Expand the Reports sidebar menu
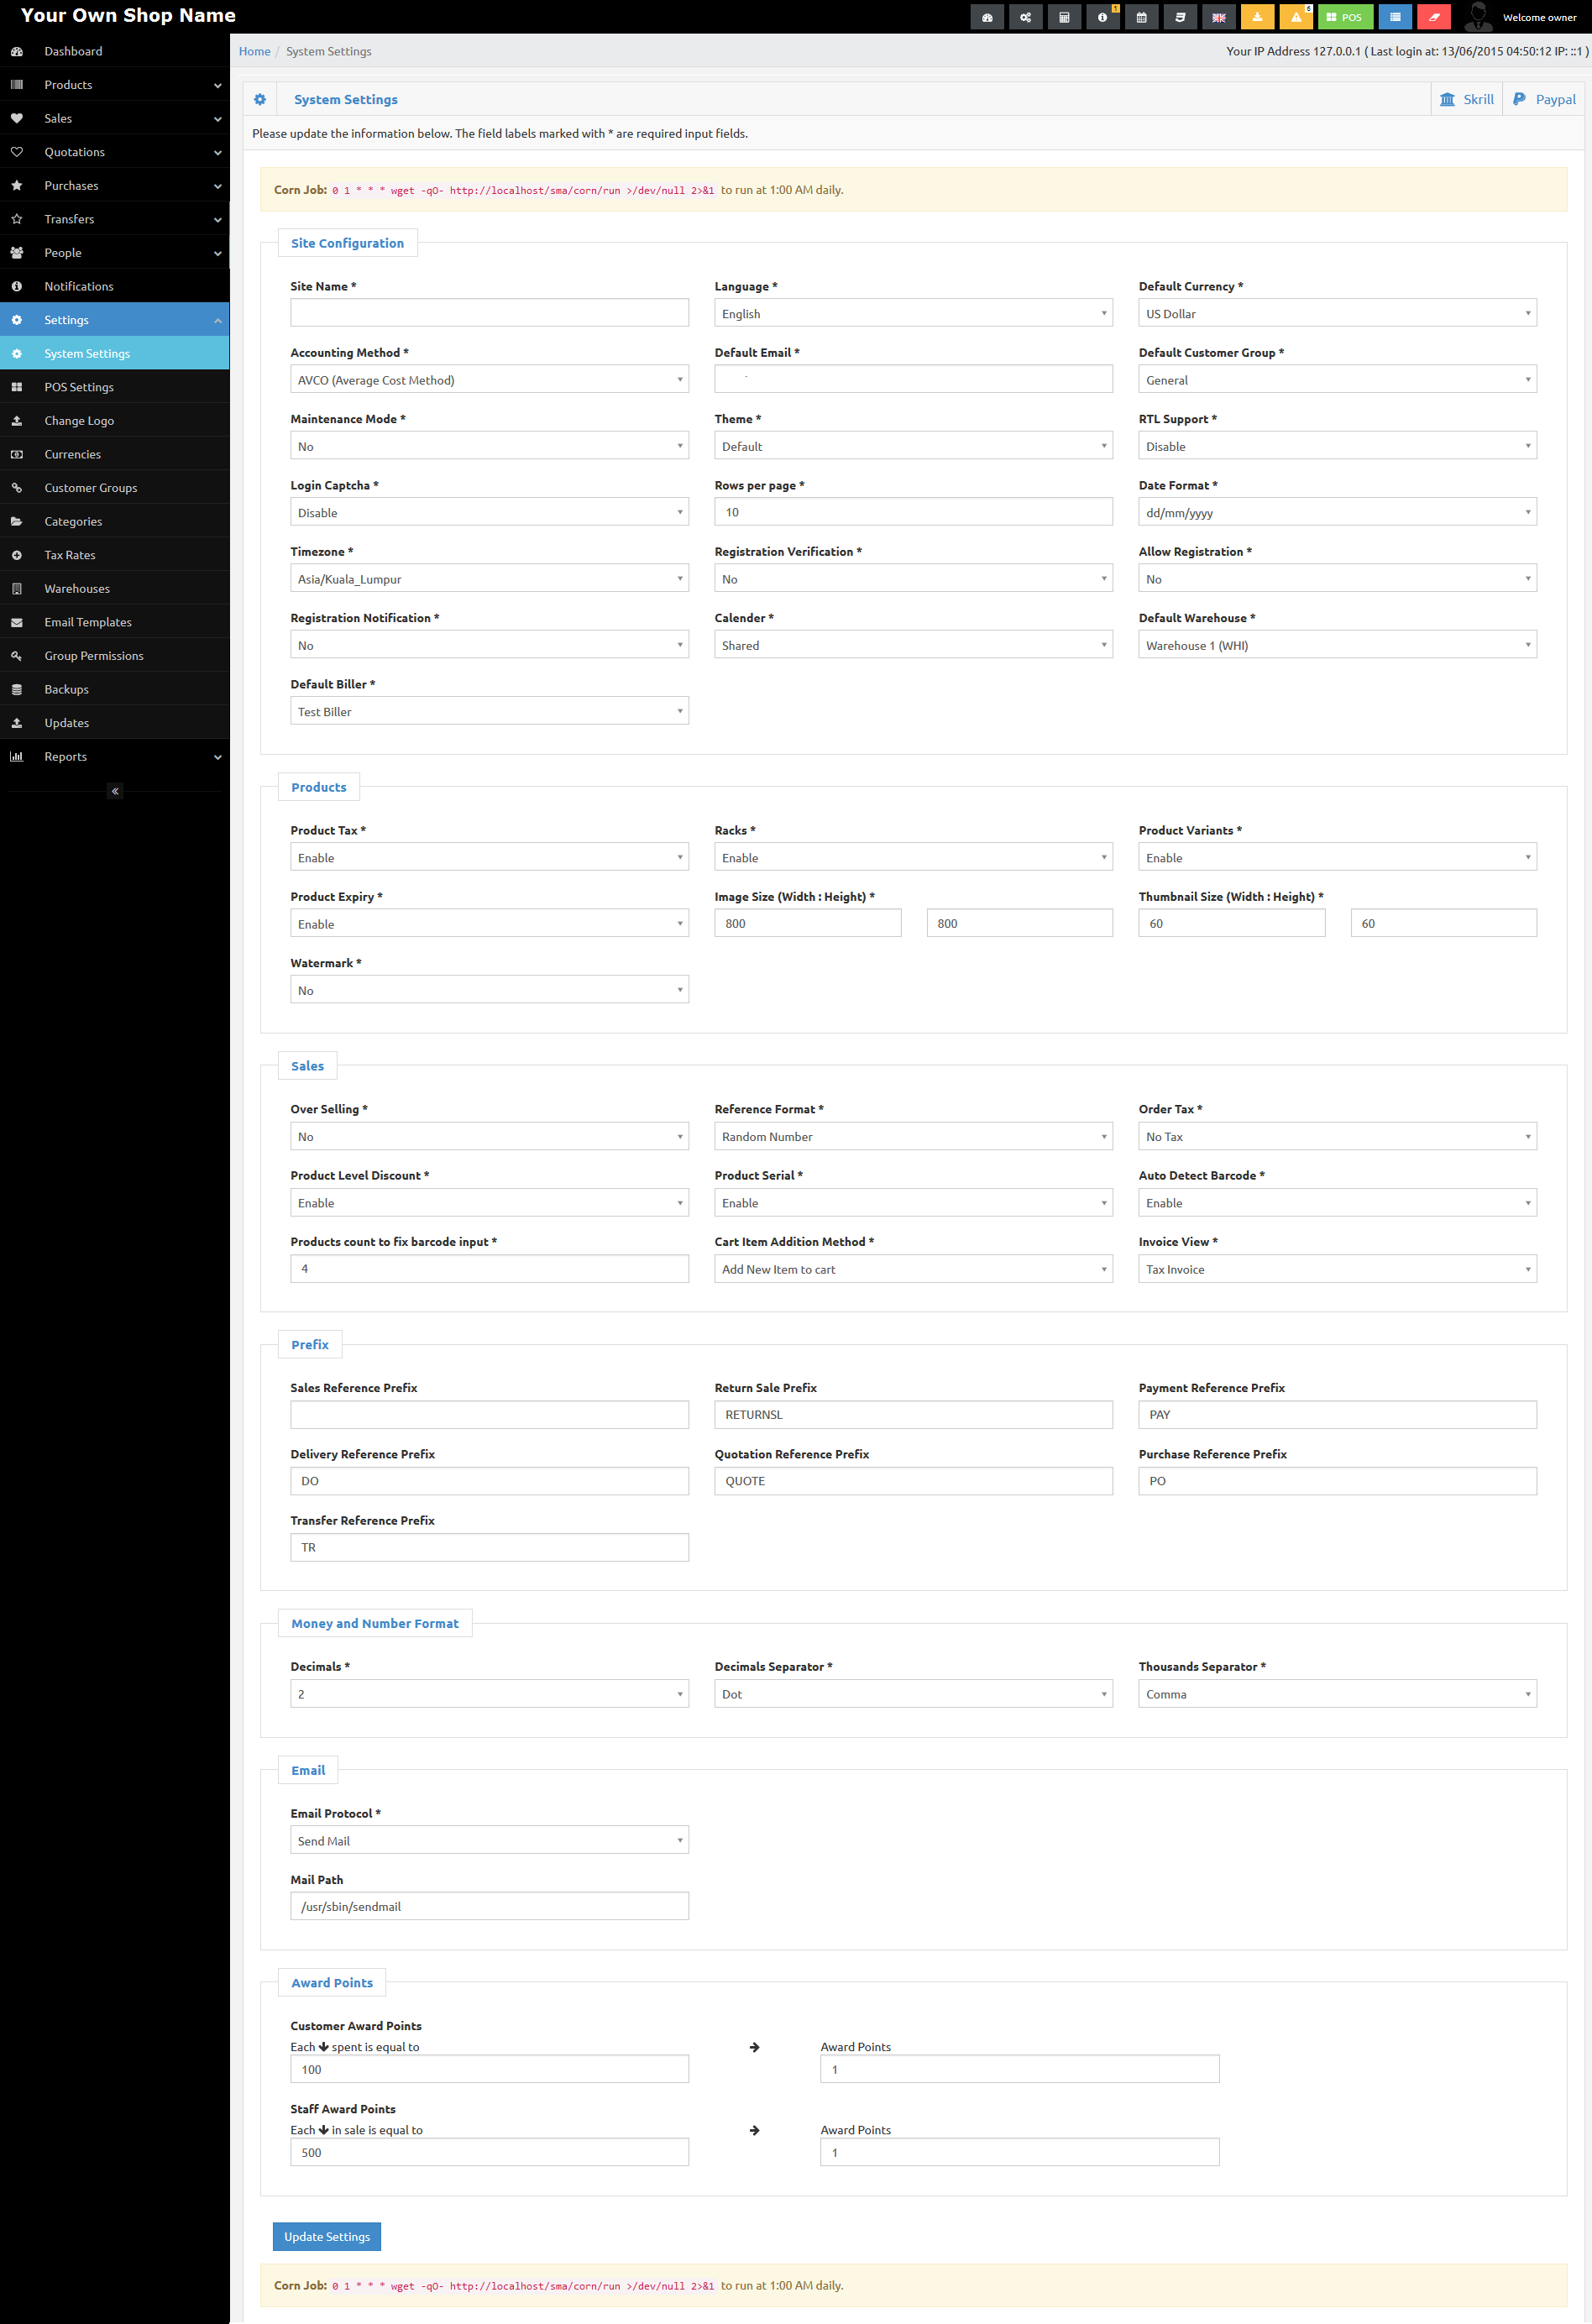This screenshot has width=1592, height=2324. pos(115,757)
